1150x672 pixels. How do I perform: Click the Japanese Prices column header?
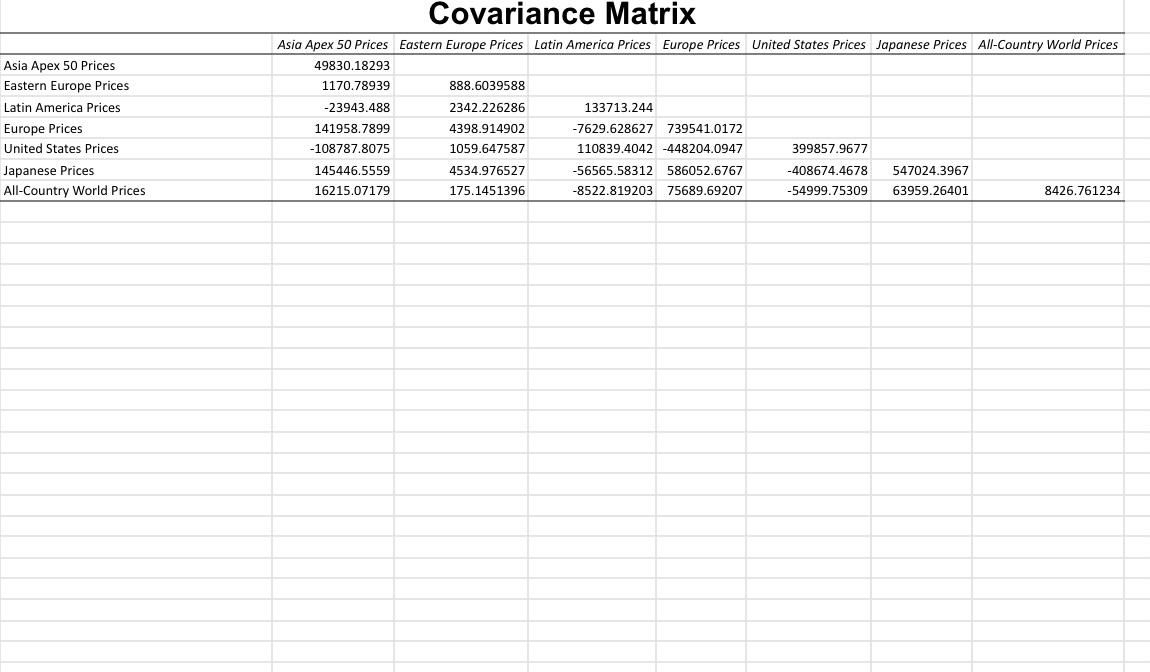921,44
